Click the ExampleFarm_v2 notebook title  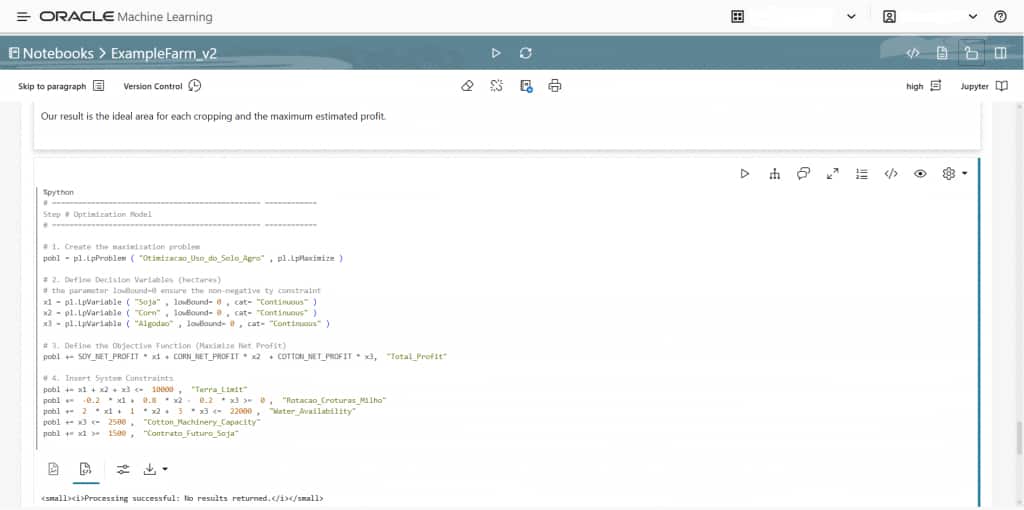coord(163,54)
